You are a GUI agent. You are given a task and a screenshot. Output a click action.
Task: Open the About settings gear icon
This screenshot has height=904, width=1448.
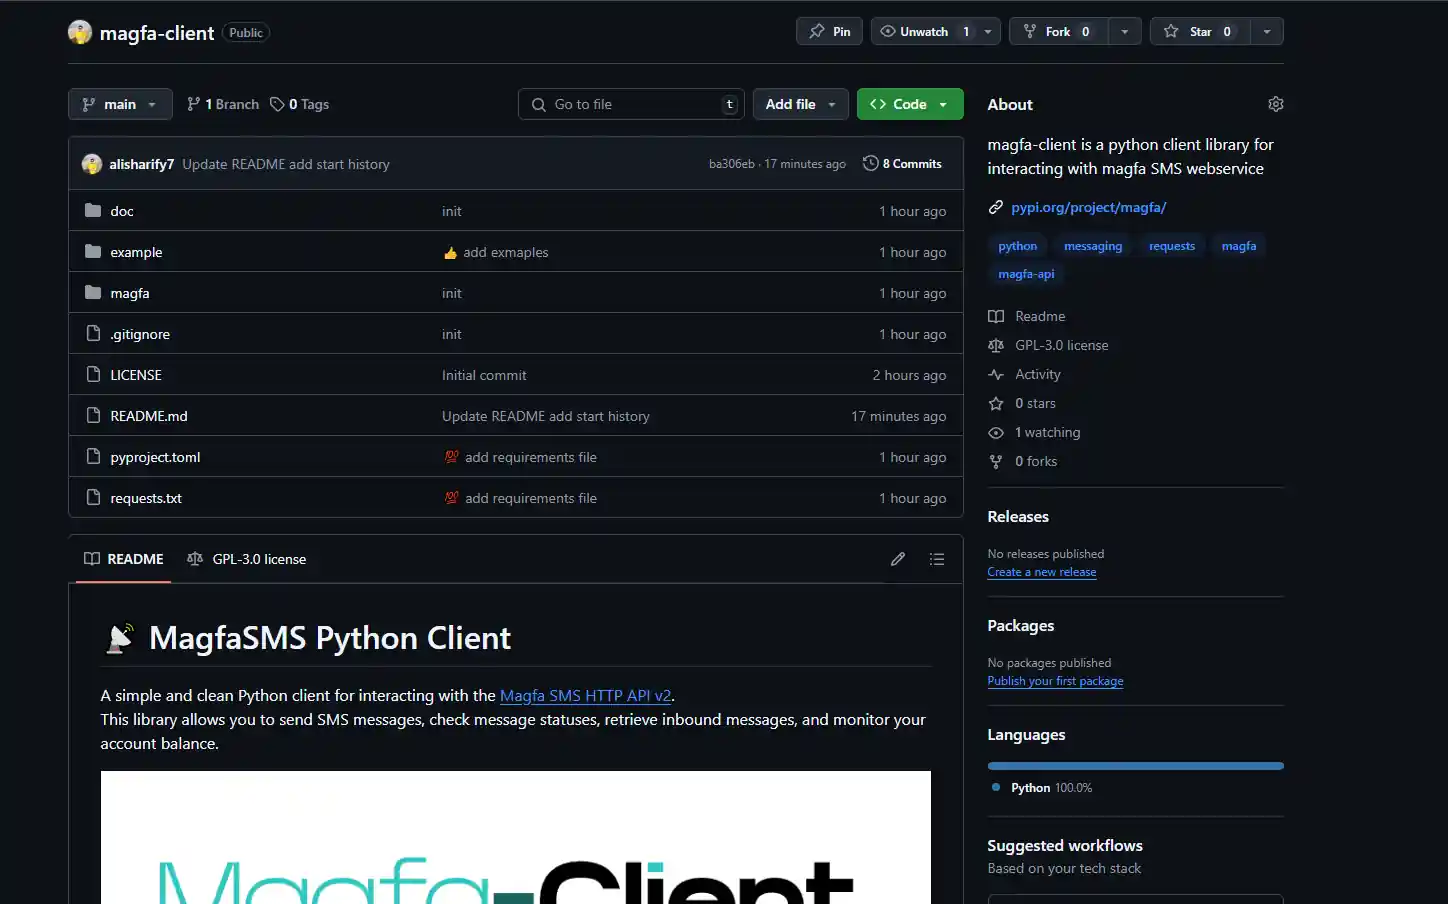click(1275, 104)
